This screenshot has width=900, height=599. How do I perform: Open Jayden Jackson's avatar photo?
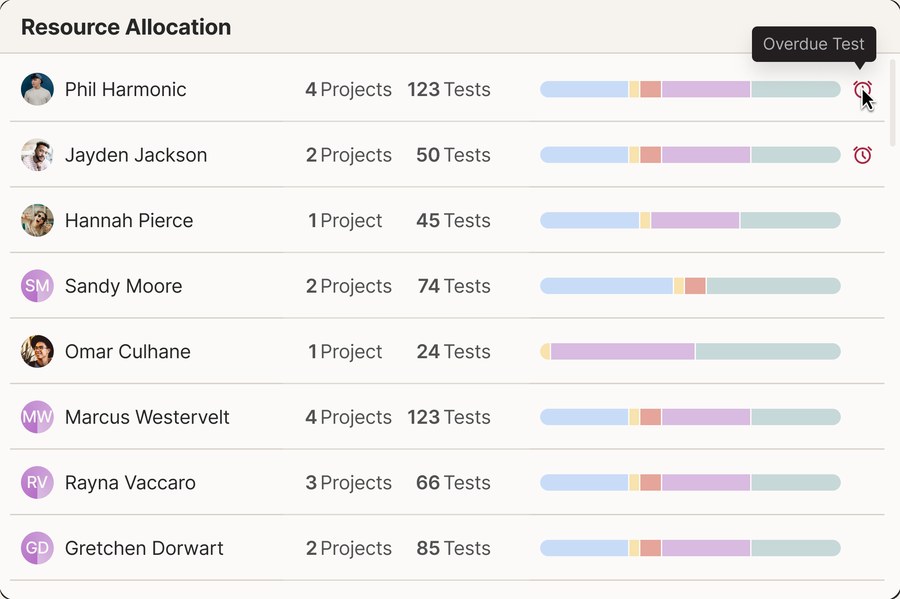click(x=37, y=154)
